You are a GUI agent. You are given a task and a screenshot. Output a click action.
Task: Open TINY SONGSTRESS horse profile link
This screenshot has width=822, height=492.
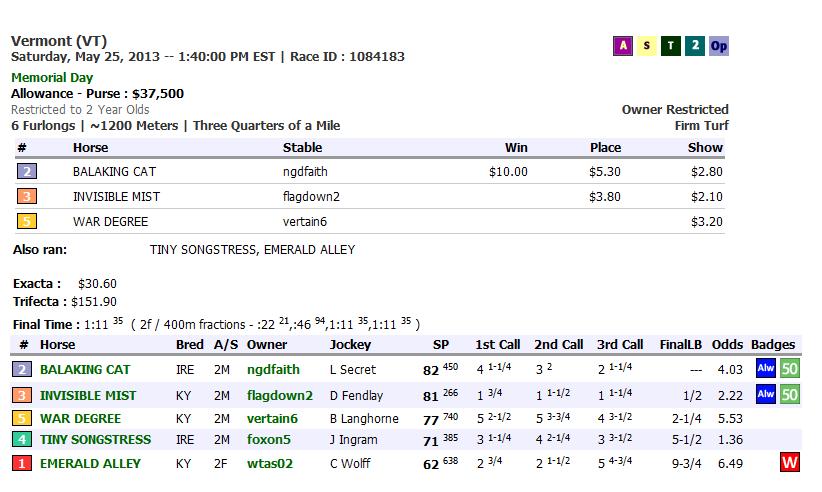click(x=95, y=440)
